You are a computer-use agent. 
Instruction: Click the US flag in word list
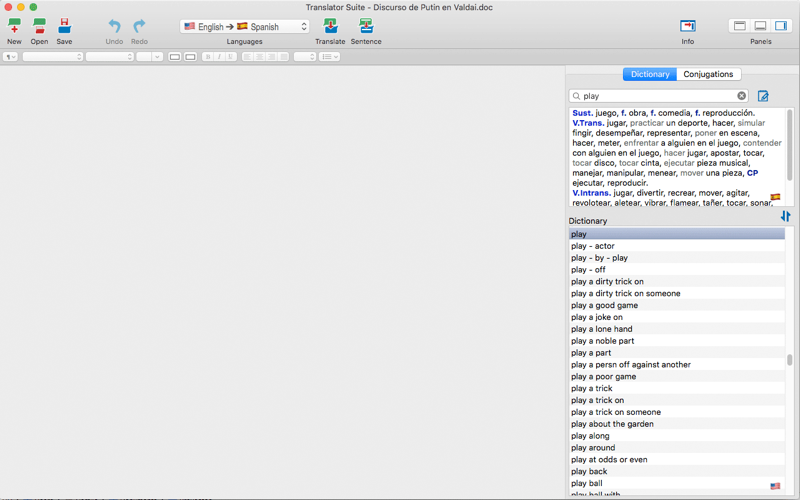[x=775, y=486]
